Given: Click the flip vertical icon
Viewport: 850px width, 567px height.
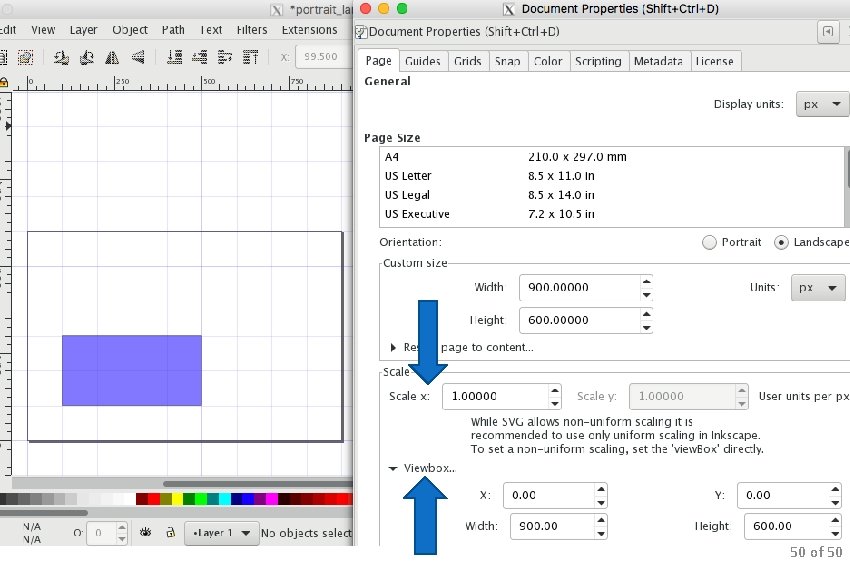Looking at the screenshot, I should 138,57.
